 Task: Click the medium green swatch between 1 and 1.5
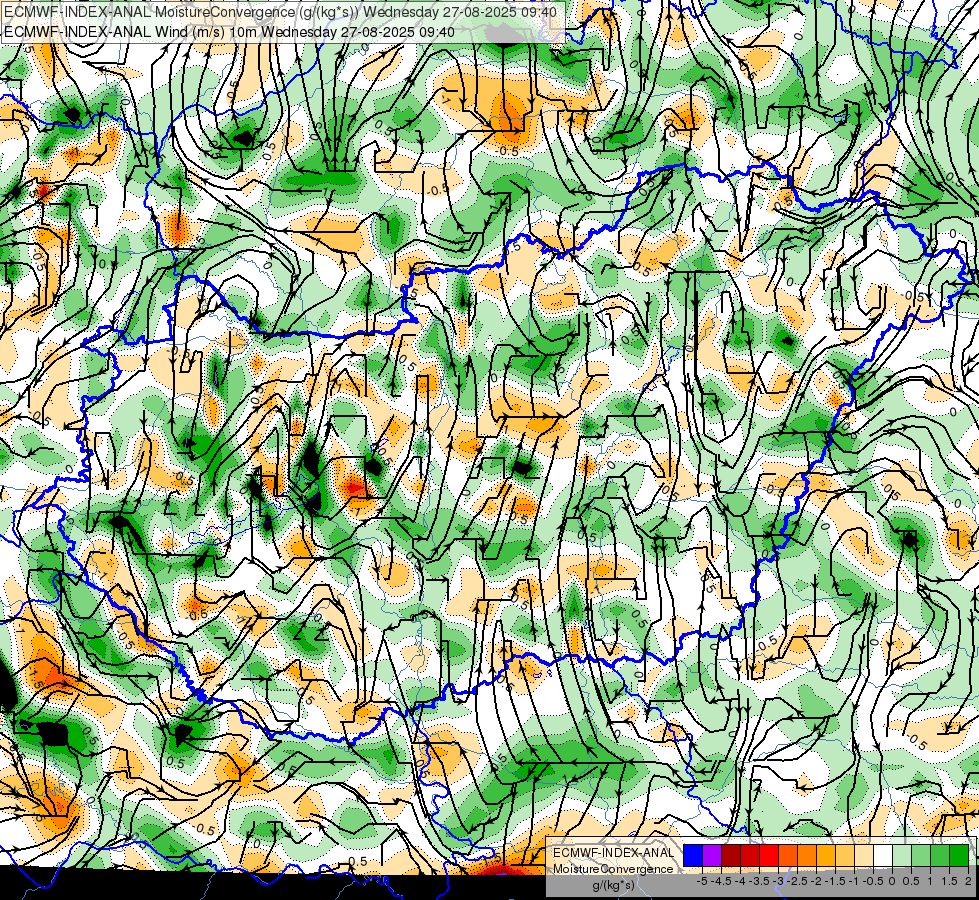coord(940,856)
